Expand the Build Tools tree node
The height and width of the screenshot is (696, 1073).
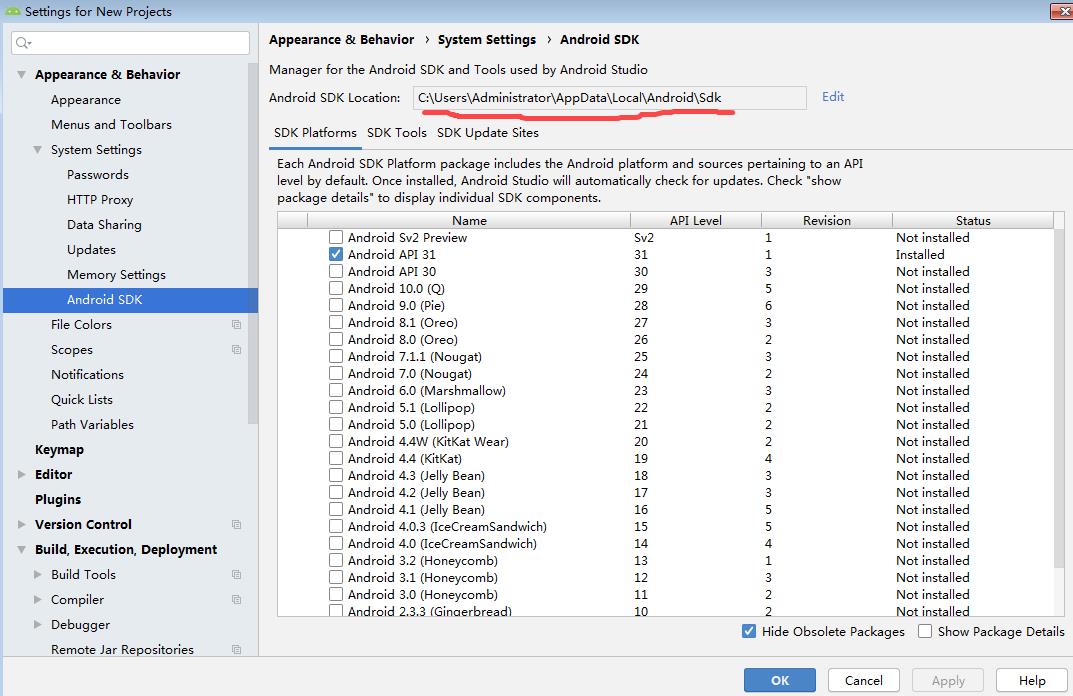[38, 574]
